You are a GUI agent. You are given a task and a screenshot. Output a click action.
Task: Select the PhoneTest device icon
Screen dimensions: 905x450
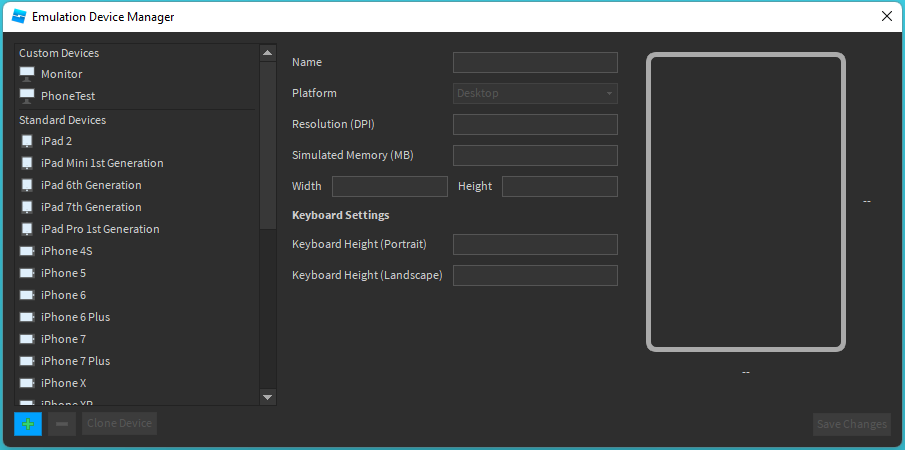27,96
